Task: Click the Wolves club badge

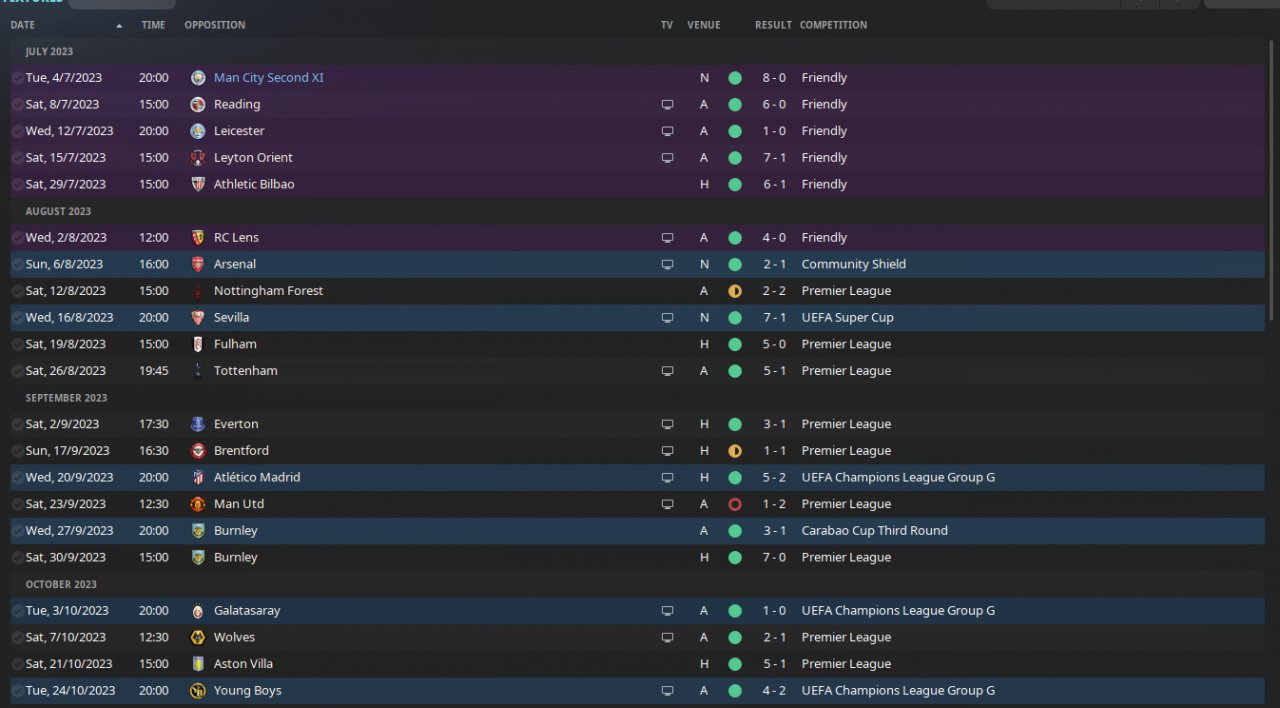Action: tap(198, 637)
